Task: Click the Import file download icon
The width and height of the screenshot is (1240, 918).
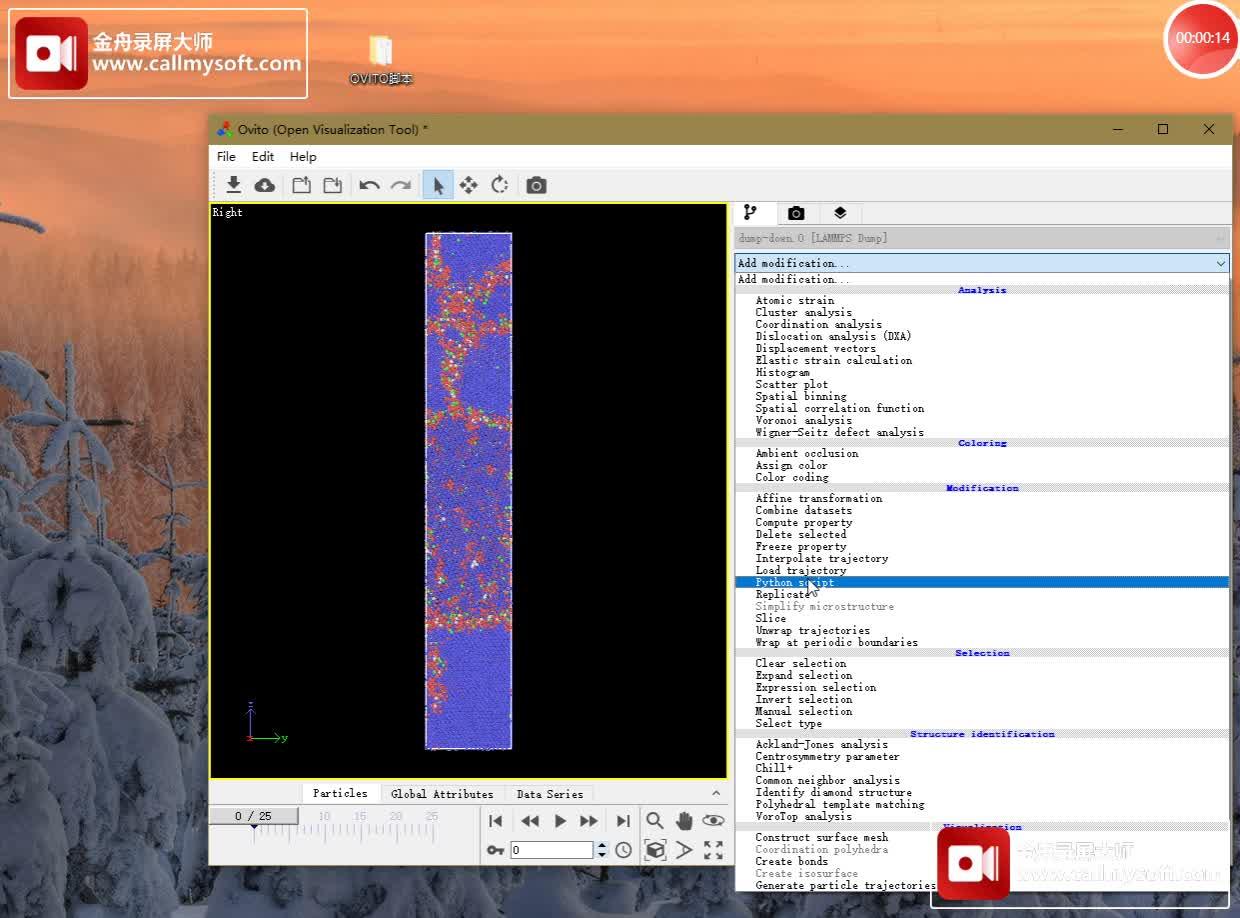Action: point(233,185)
